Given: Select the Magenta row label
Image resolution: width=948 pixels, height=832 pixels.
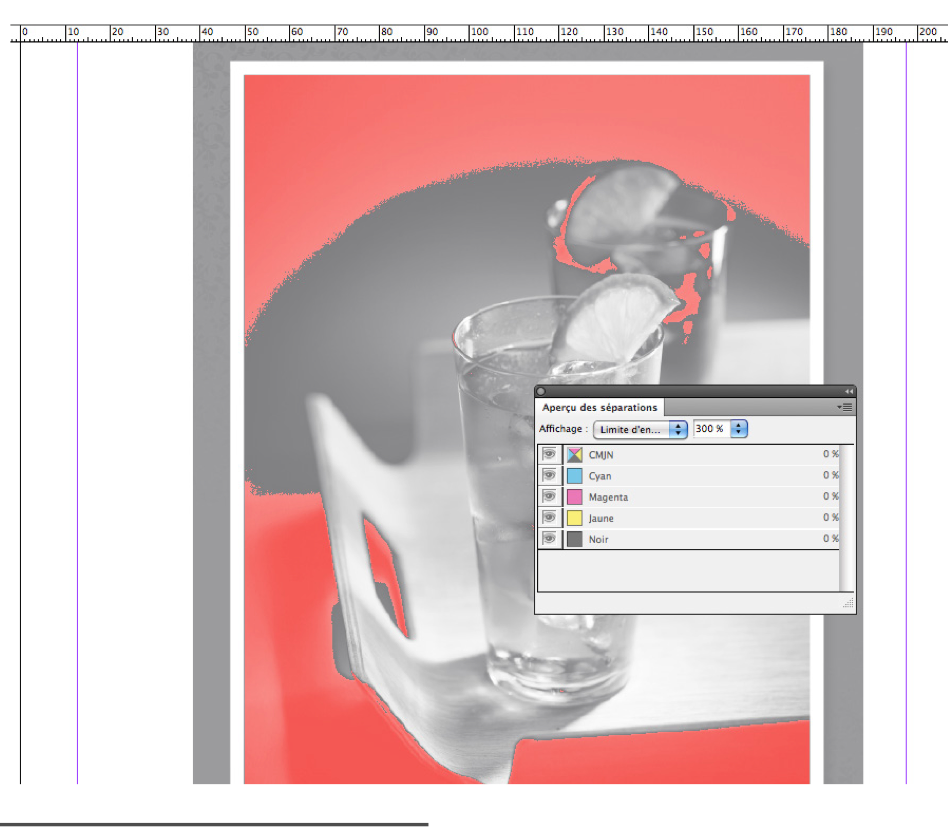Looking at the screenshot, I should pos(608,497).
